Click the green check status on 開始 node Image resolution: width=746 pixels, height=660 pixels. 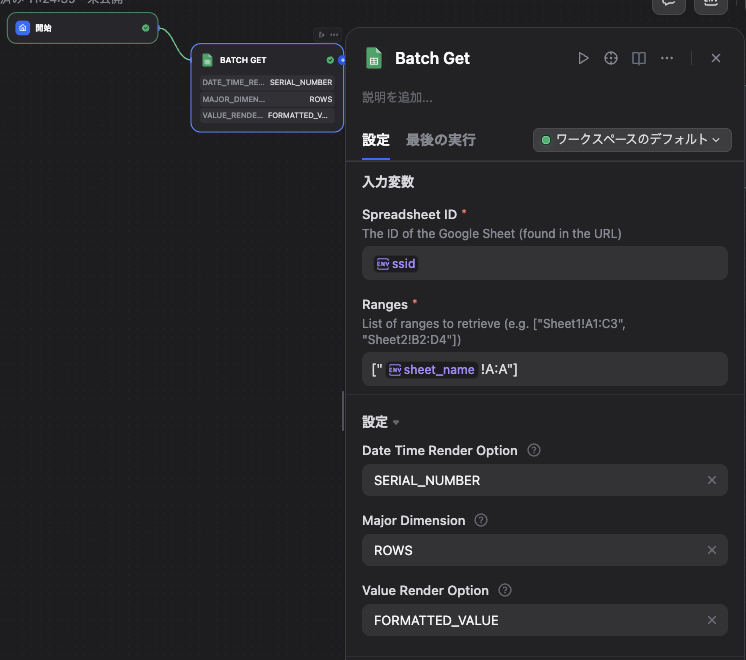146,28
